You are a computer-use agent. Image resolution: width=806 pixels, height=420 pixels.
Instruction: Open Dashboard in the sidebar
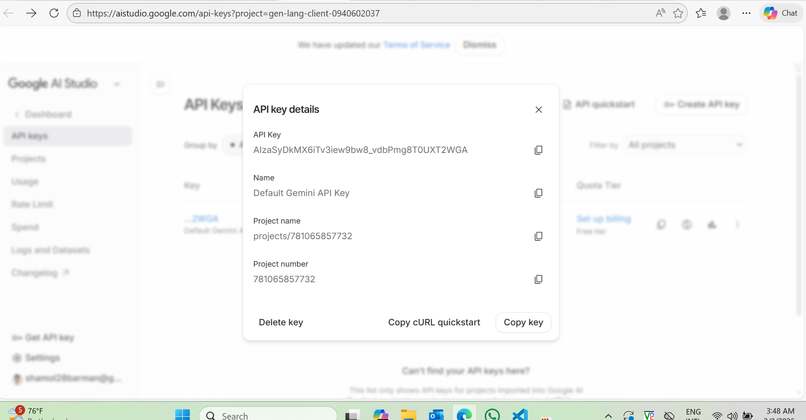pyautogui.click(x=48, y=114)
